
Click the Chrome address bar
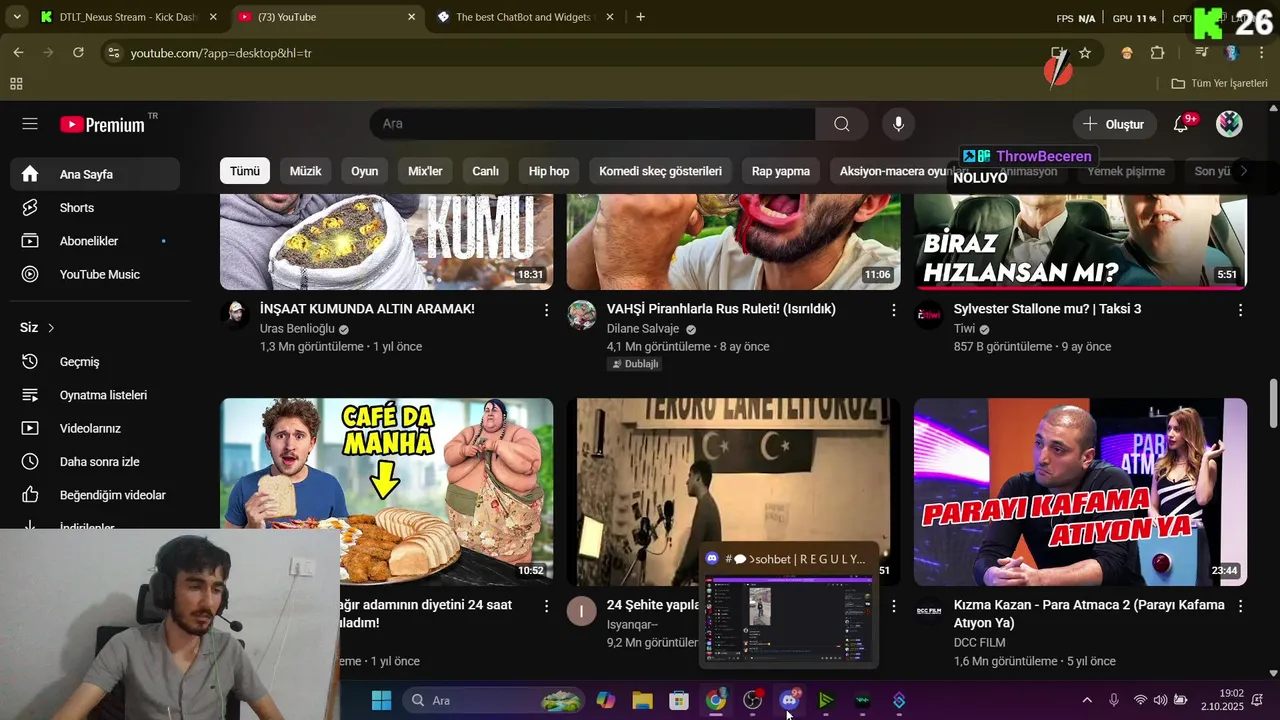point(580,53)
